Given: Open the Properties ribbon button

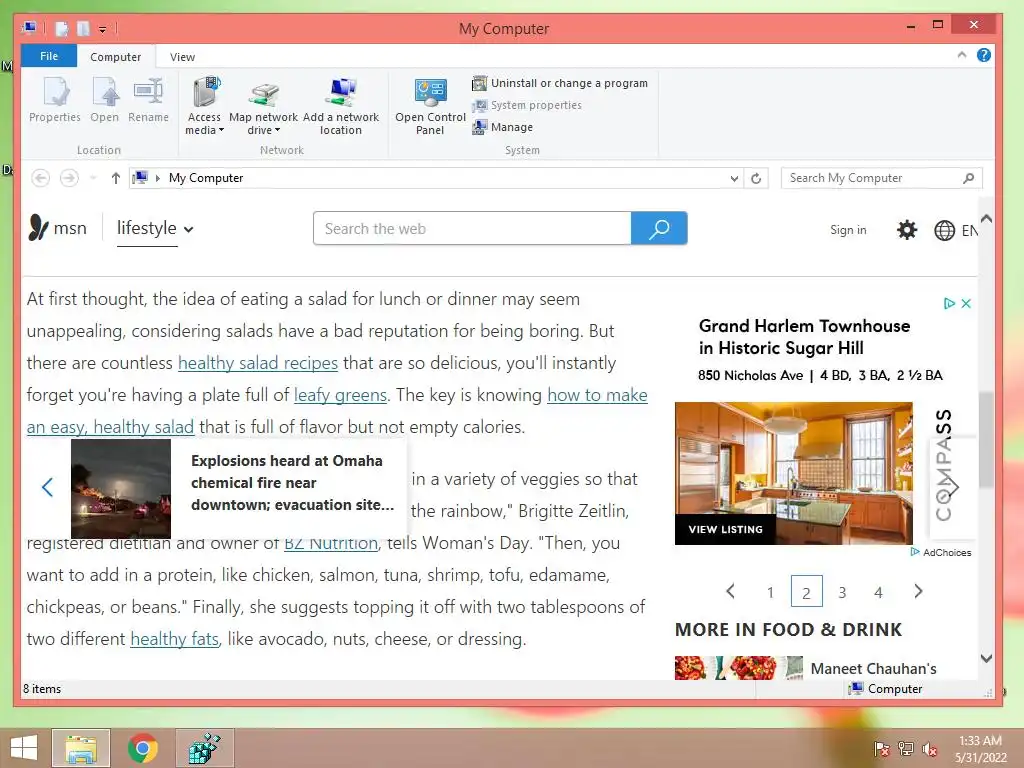Looking at the screenshot, I should (55, 100).
